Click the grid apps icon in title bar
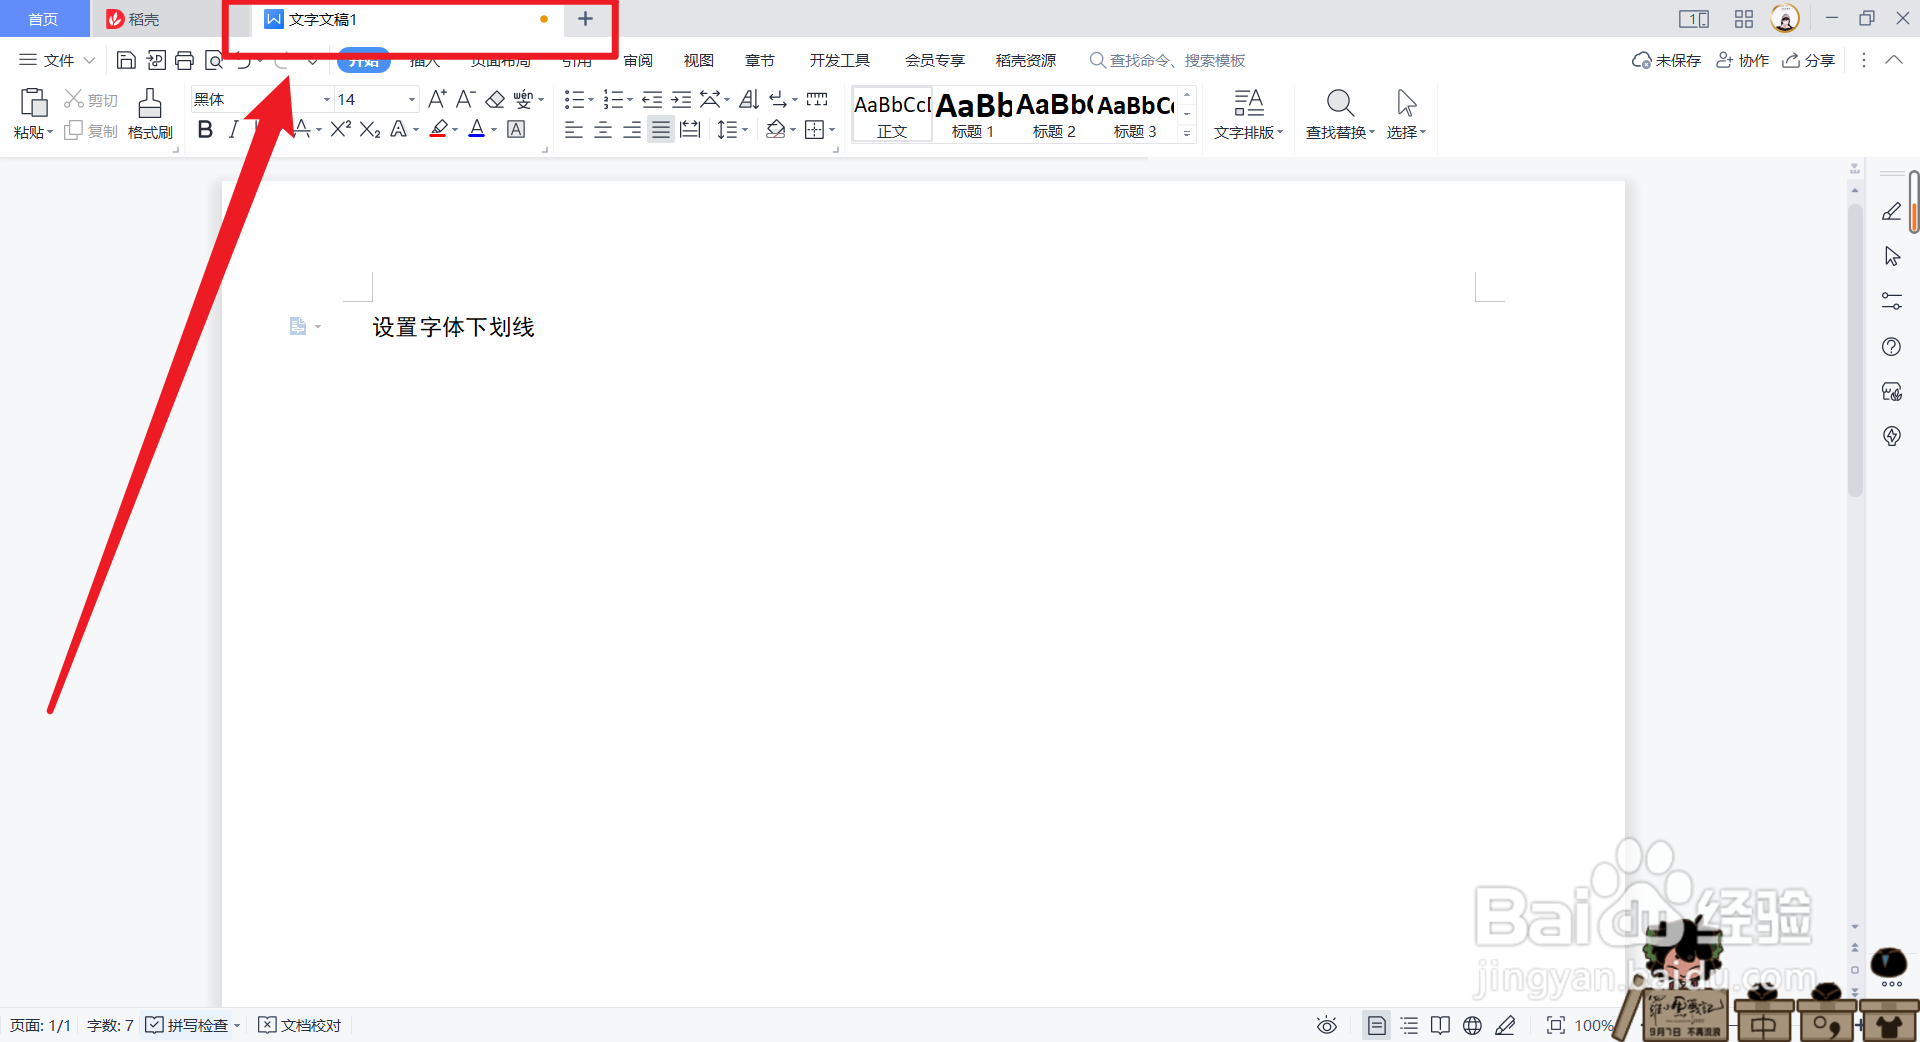The image size is (1920, 1042). [x=1744, y=19]
